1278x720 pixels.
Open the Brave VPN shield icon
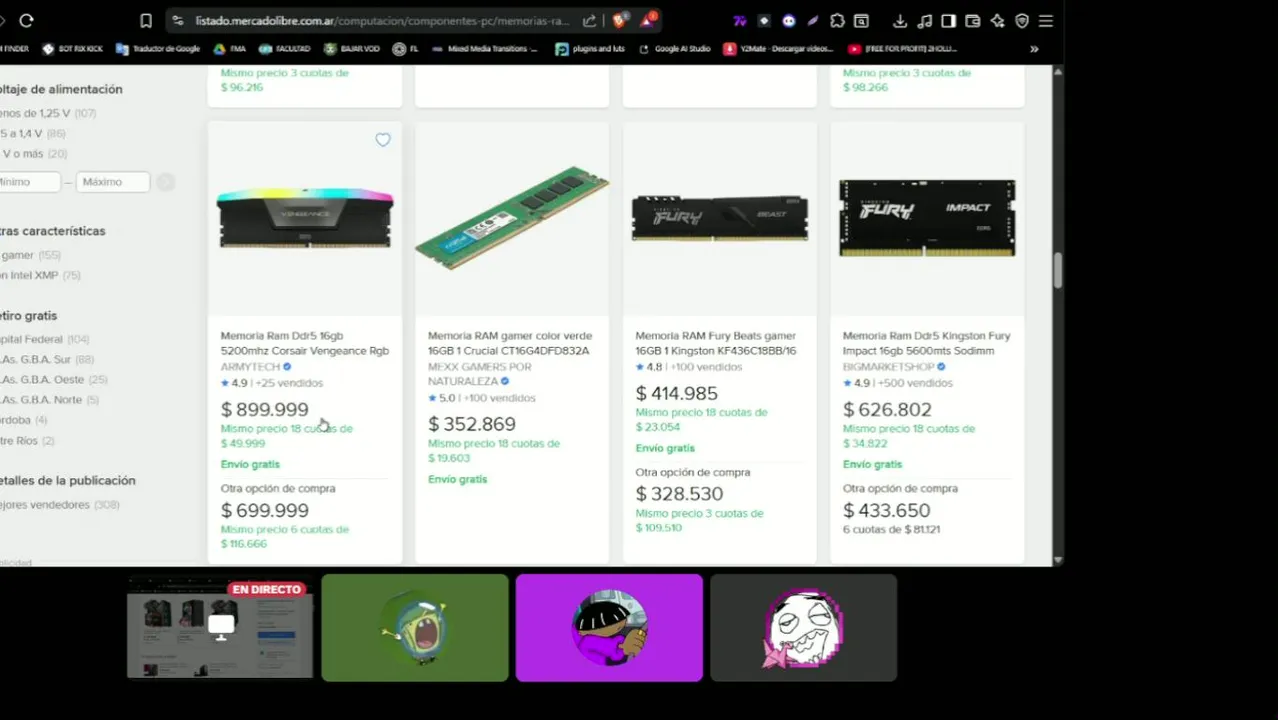[1022, 20]
